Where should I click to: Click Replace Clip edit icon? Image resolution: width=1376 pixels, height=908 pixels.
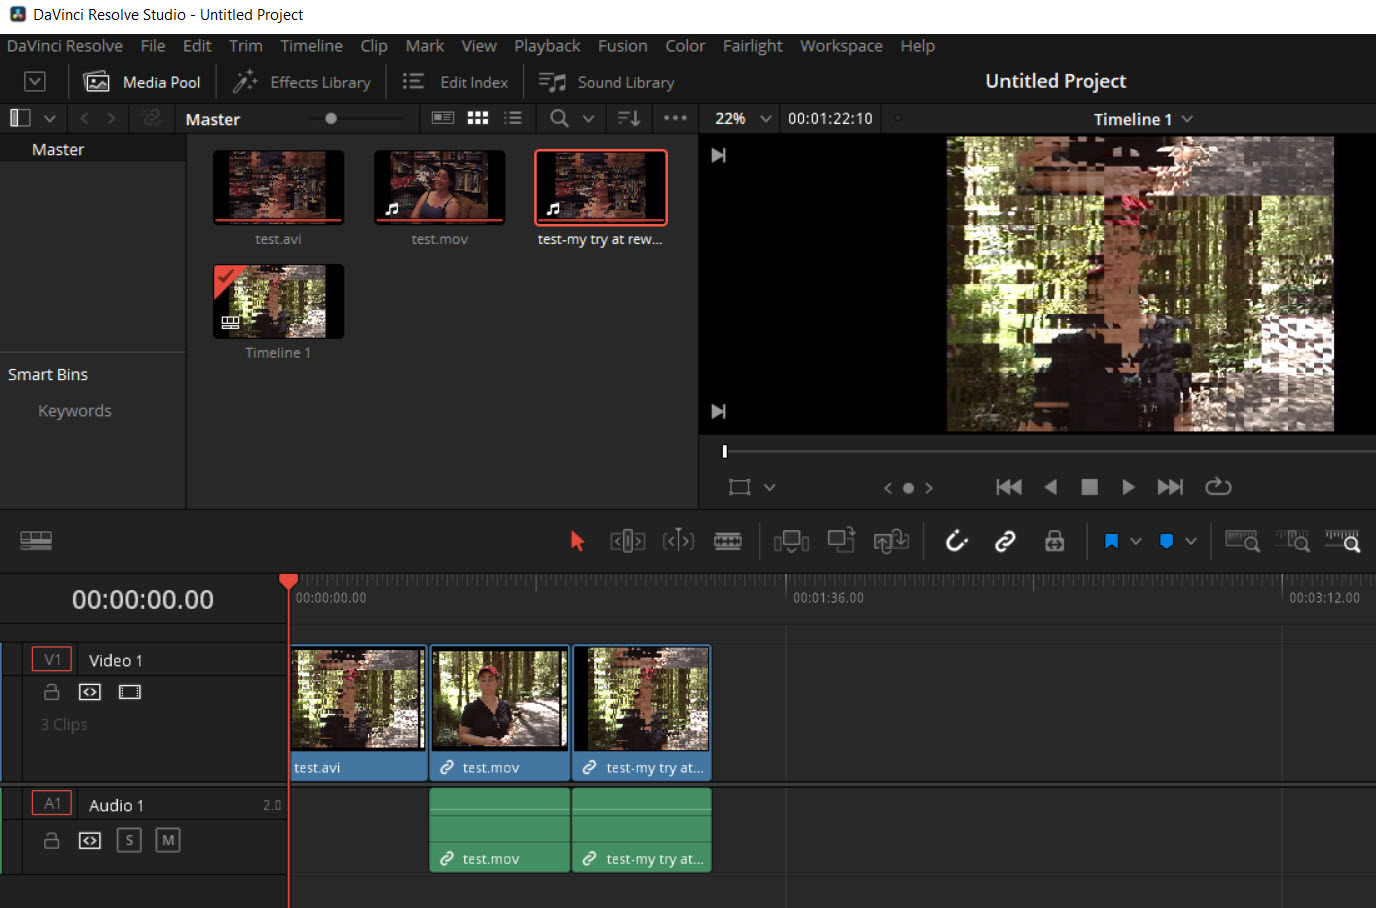click(x=891, y=541)
